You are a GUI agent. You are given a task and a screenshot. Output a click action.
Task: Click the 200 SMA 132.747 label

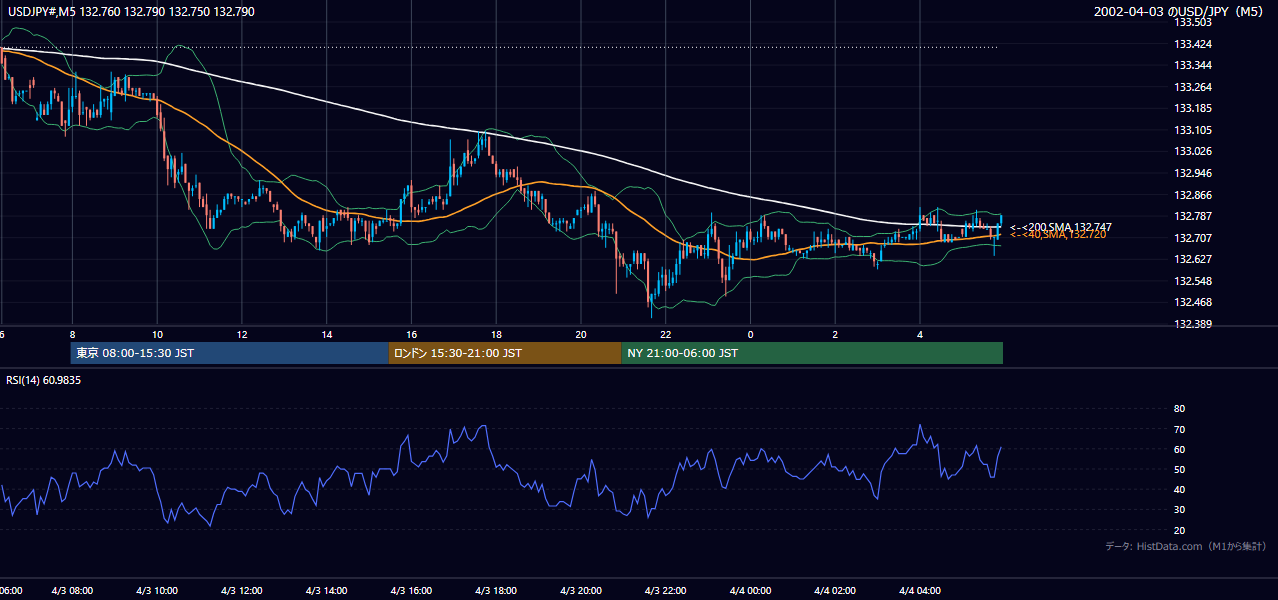coord(1060,227)
